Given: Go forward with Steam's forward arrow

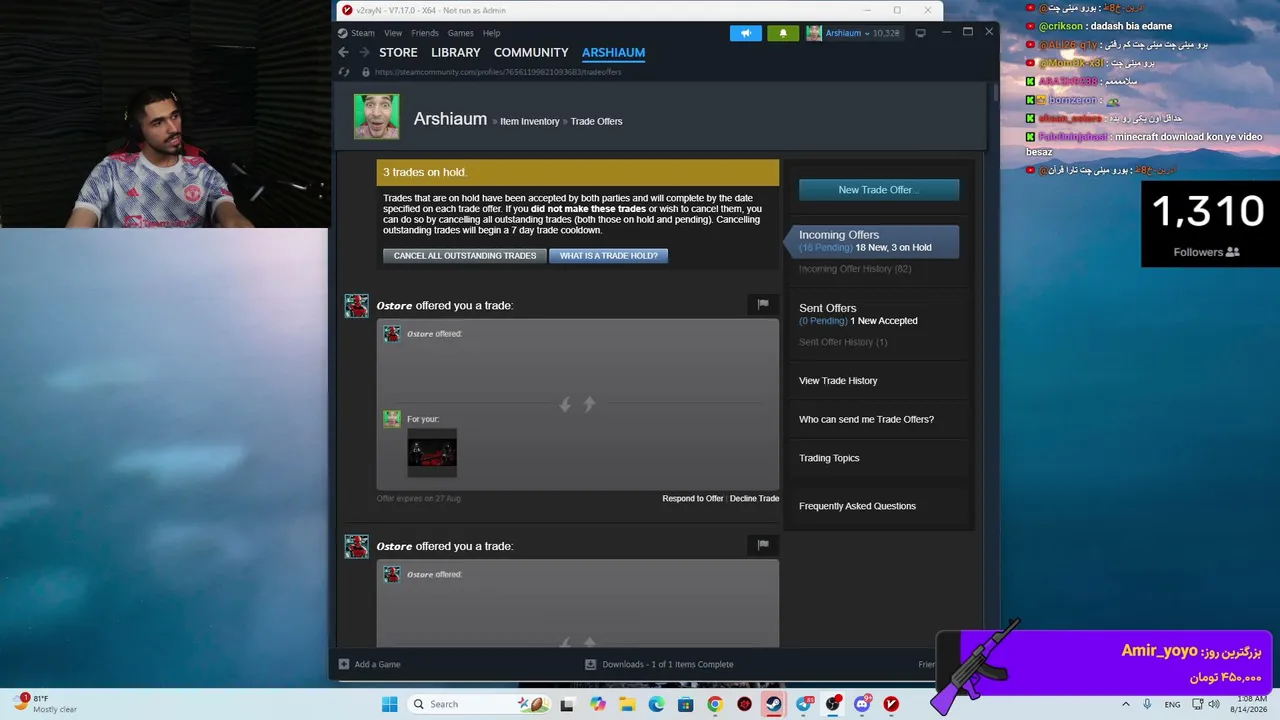Looking at the screenshot, I should coord(364,52).
